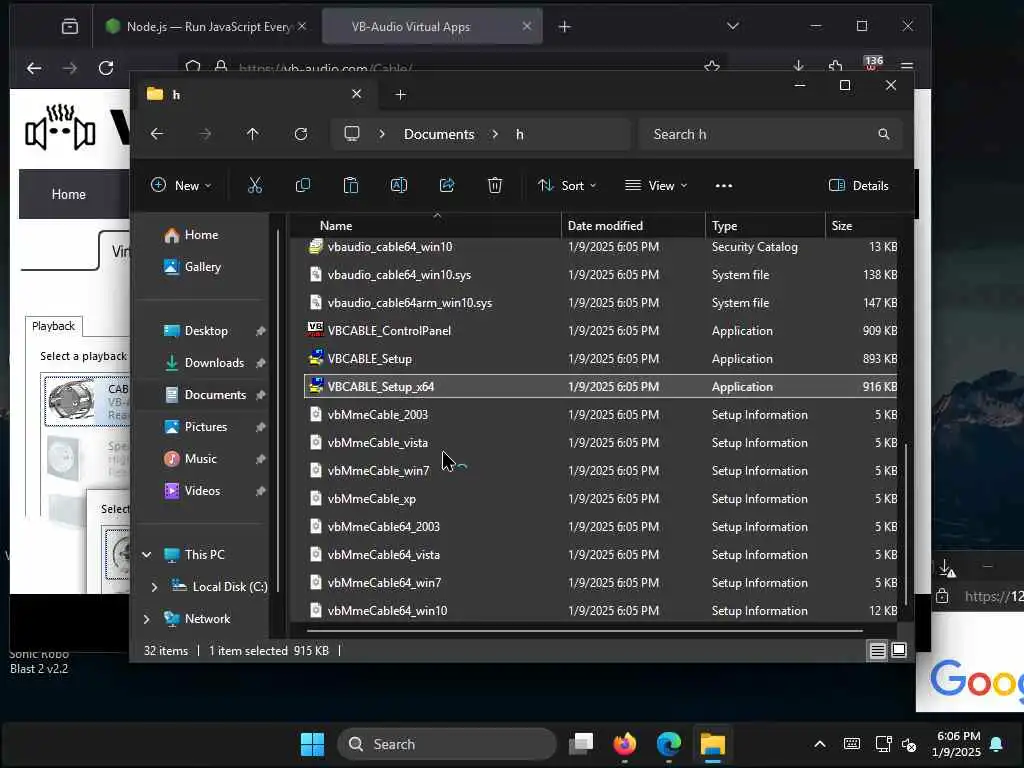Select the VBCABLE_ControlPanel file
Viewport: 1024px width, 768px height.
tap(601, 330)
